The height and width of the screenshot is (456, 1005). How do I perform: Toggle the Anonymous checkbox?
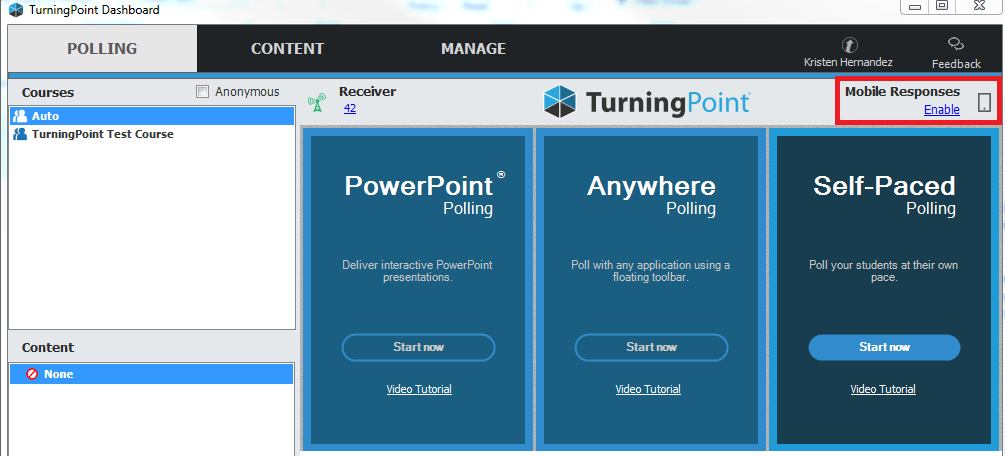(x=203, y=92)
